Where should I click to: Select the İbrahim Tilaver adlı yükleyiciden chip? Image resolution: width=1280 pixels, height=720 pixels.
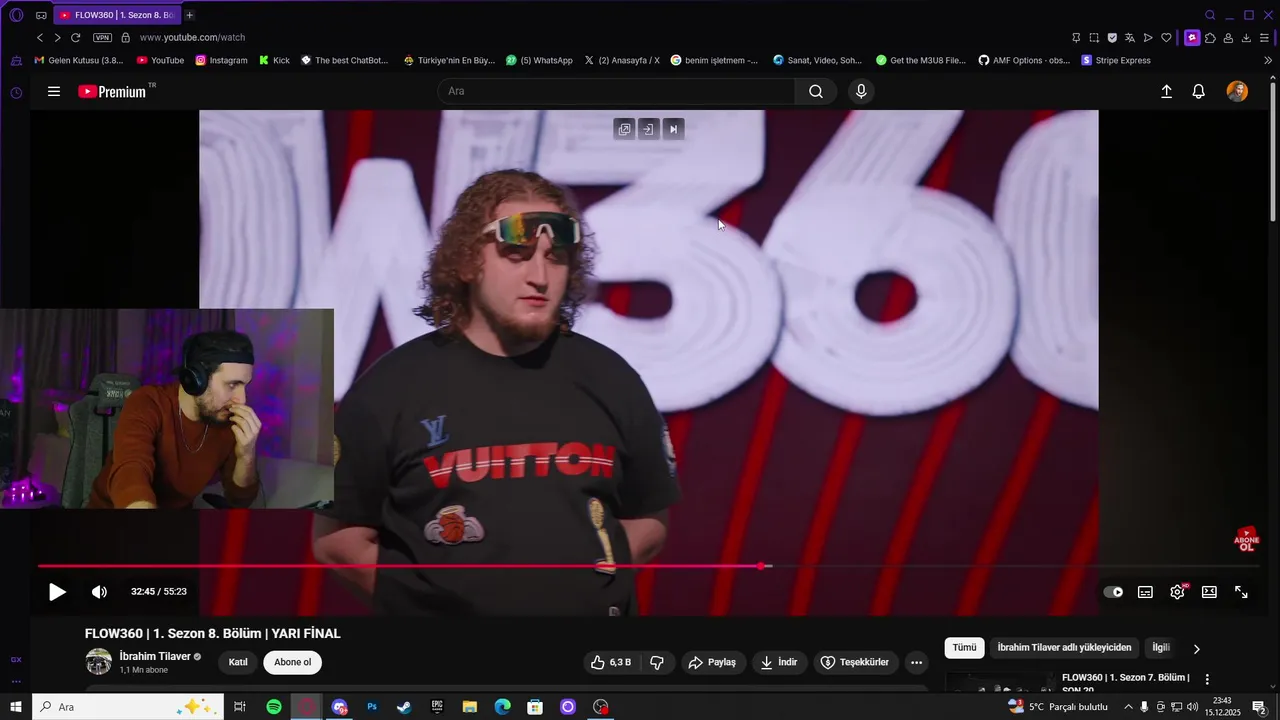coord(1064,648)
